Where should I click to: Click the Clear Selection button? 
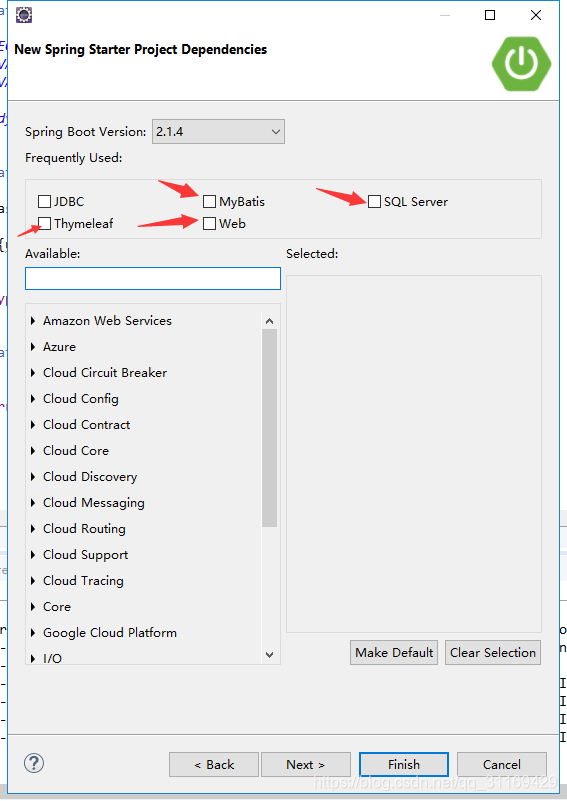tap(493, 653)
